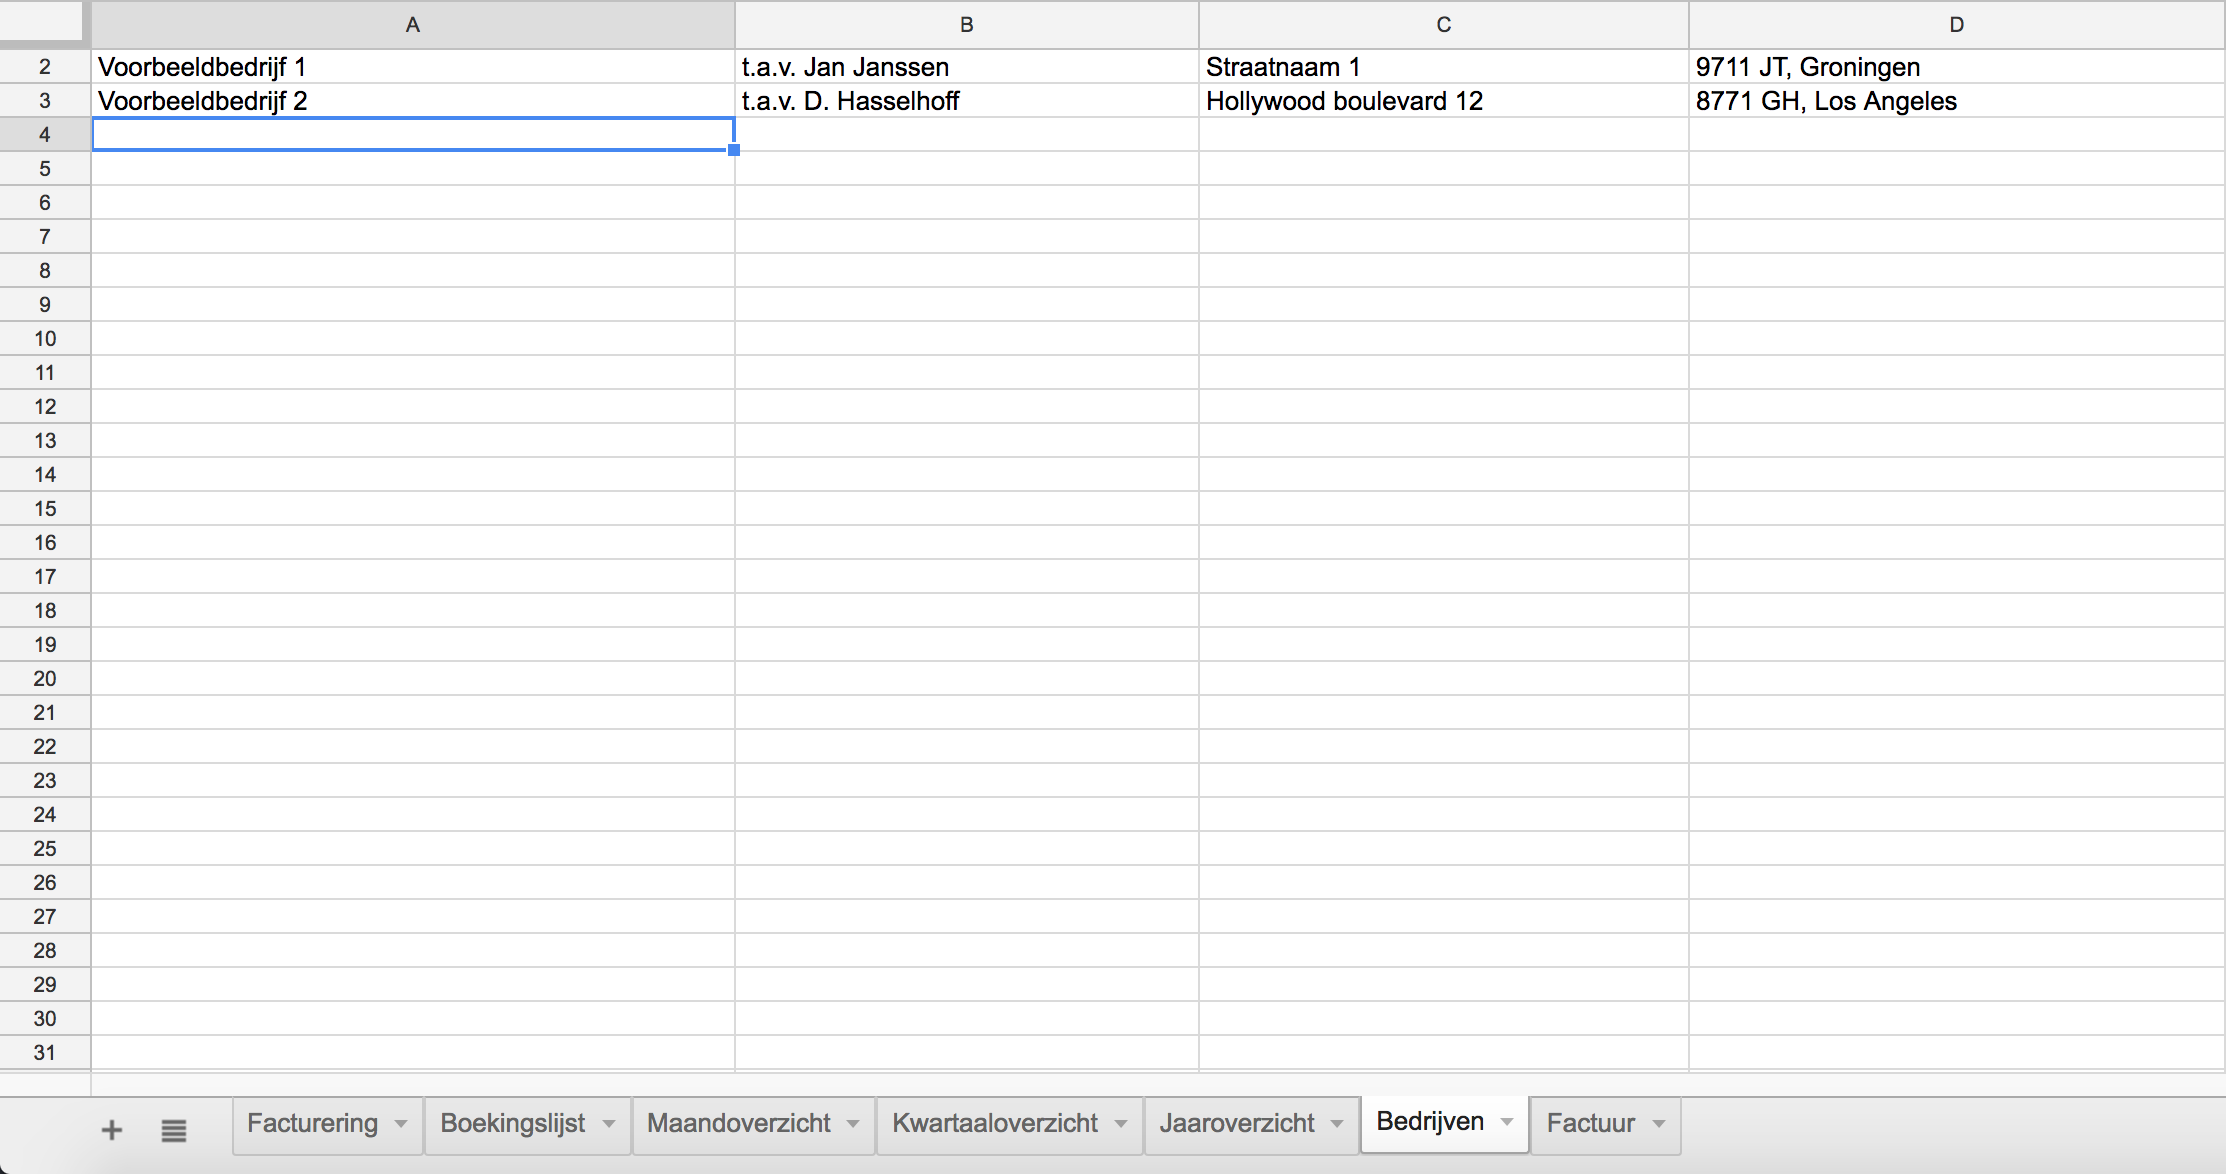Click the fill handle of cell A4
Screen dimensions: 2226x1174
734,150
